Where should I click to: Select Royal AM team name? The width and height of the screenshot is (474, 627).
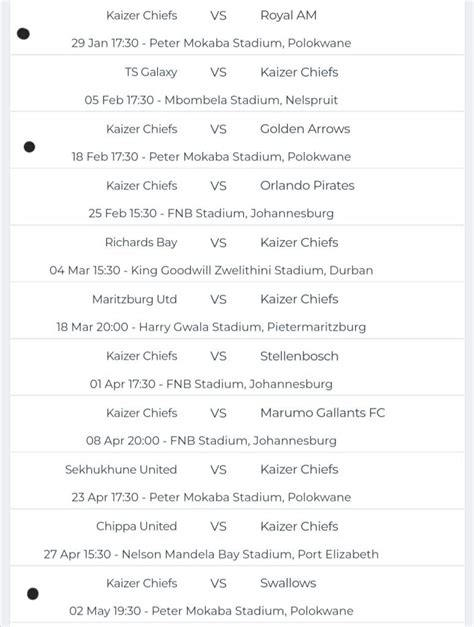[x=288, y=15]
